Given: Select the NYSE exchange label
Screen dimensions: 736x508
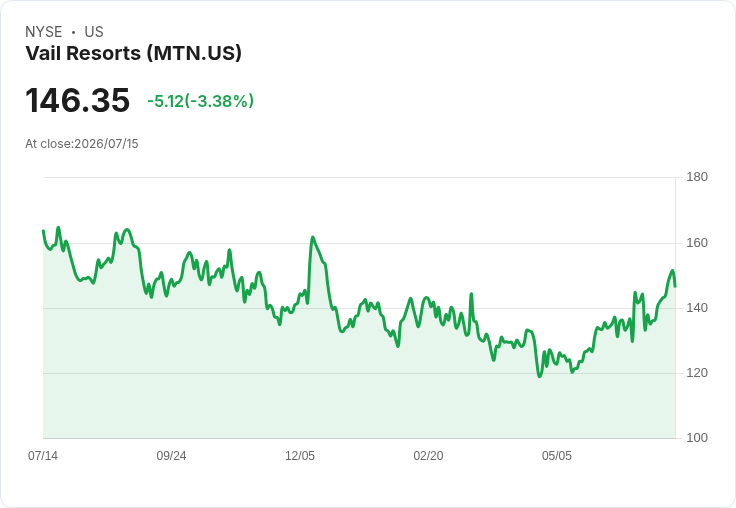Looking at the screenshot, I should (x=44, y=32).
